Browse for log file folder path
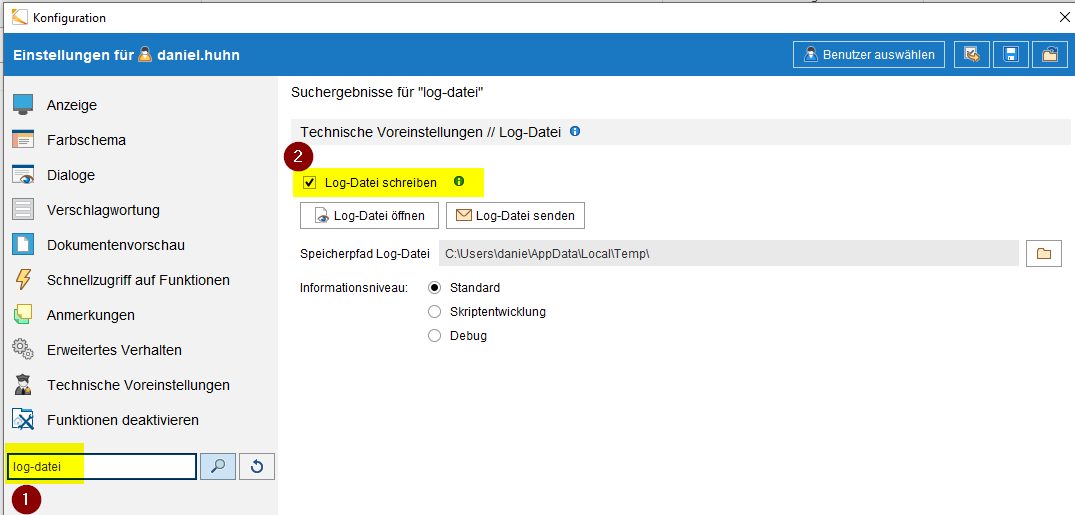1075x515 pixels. 1044,253
